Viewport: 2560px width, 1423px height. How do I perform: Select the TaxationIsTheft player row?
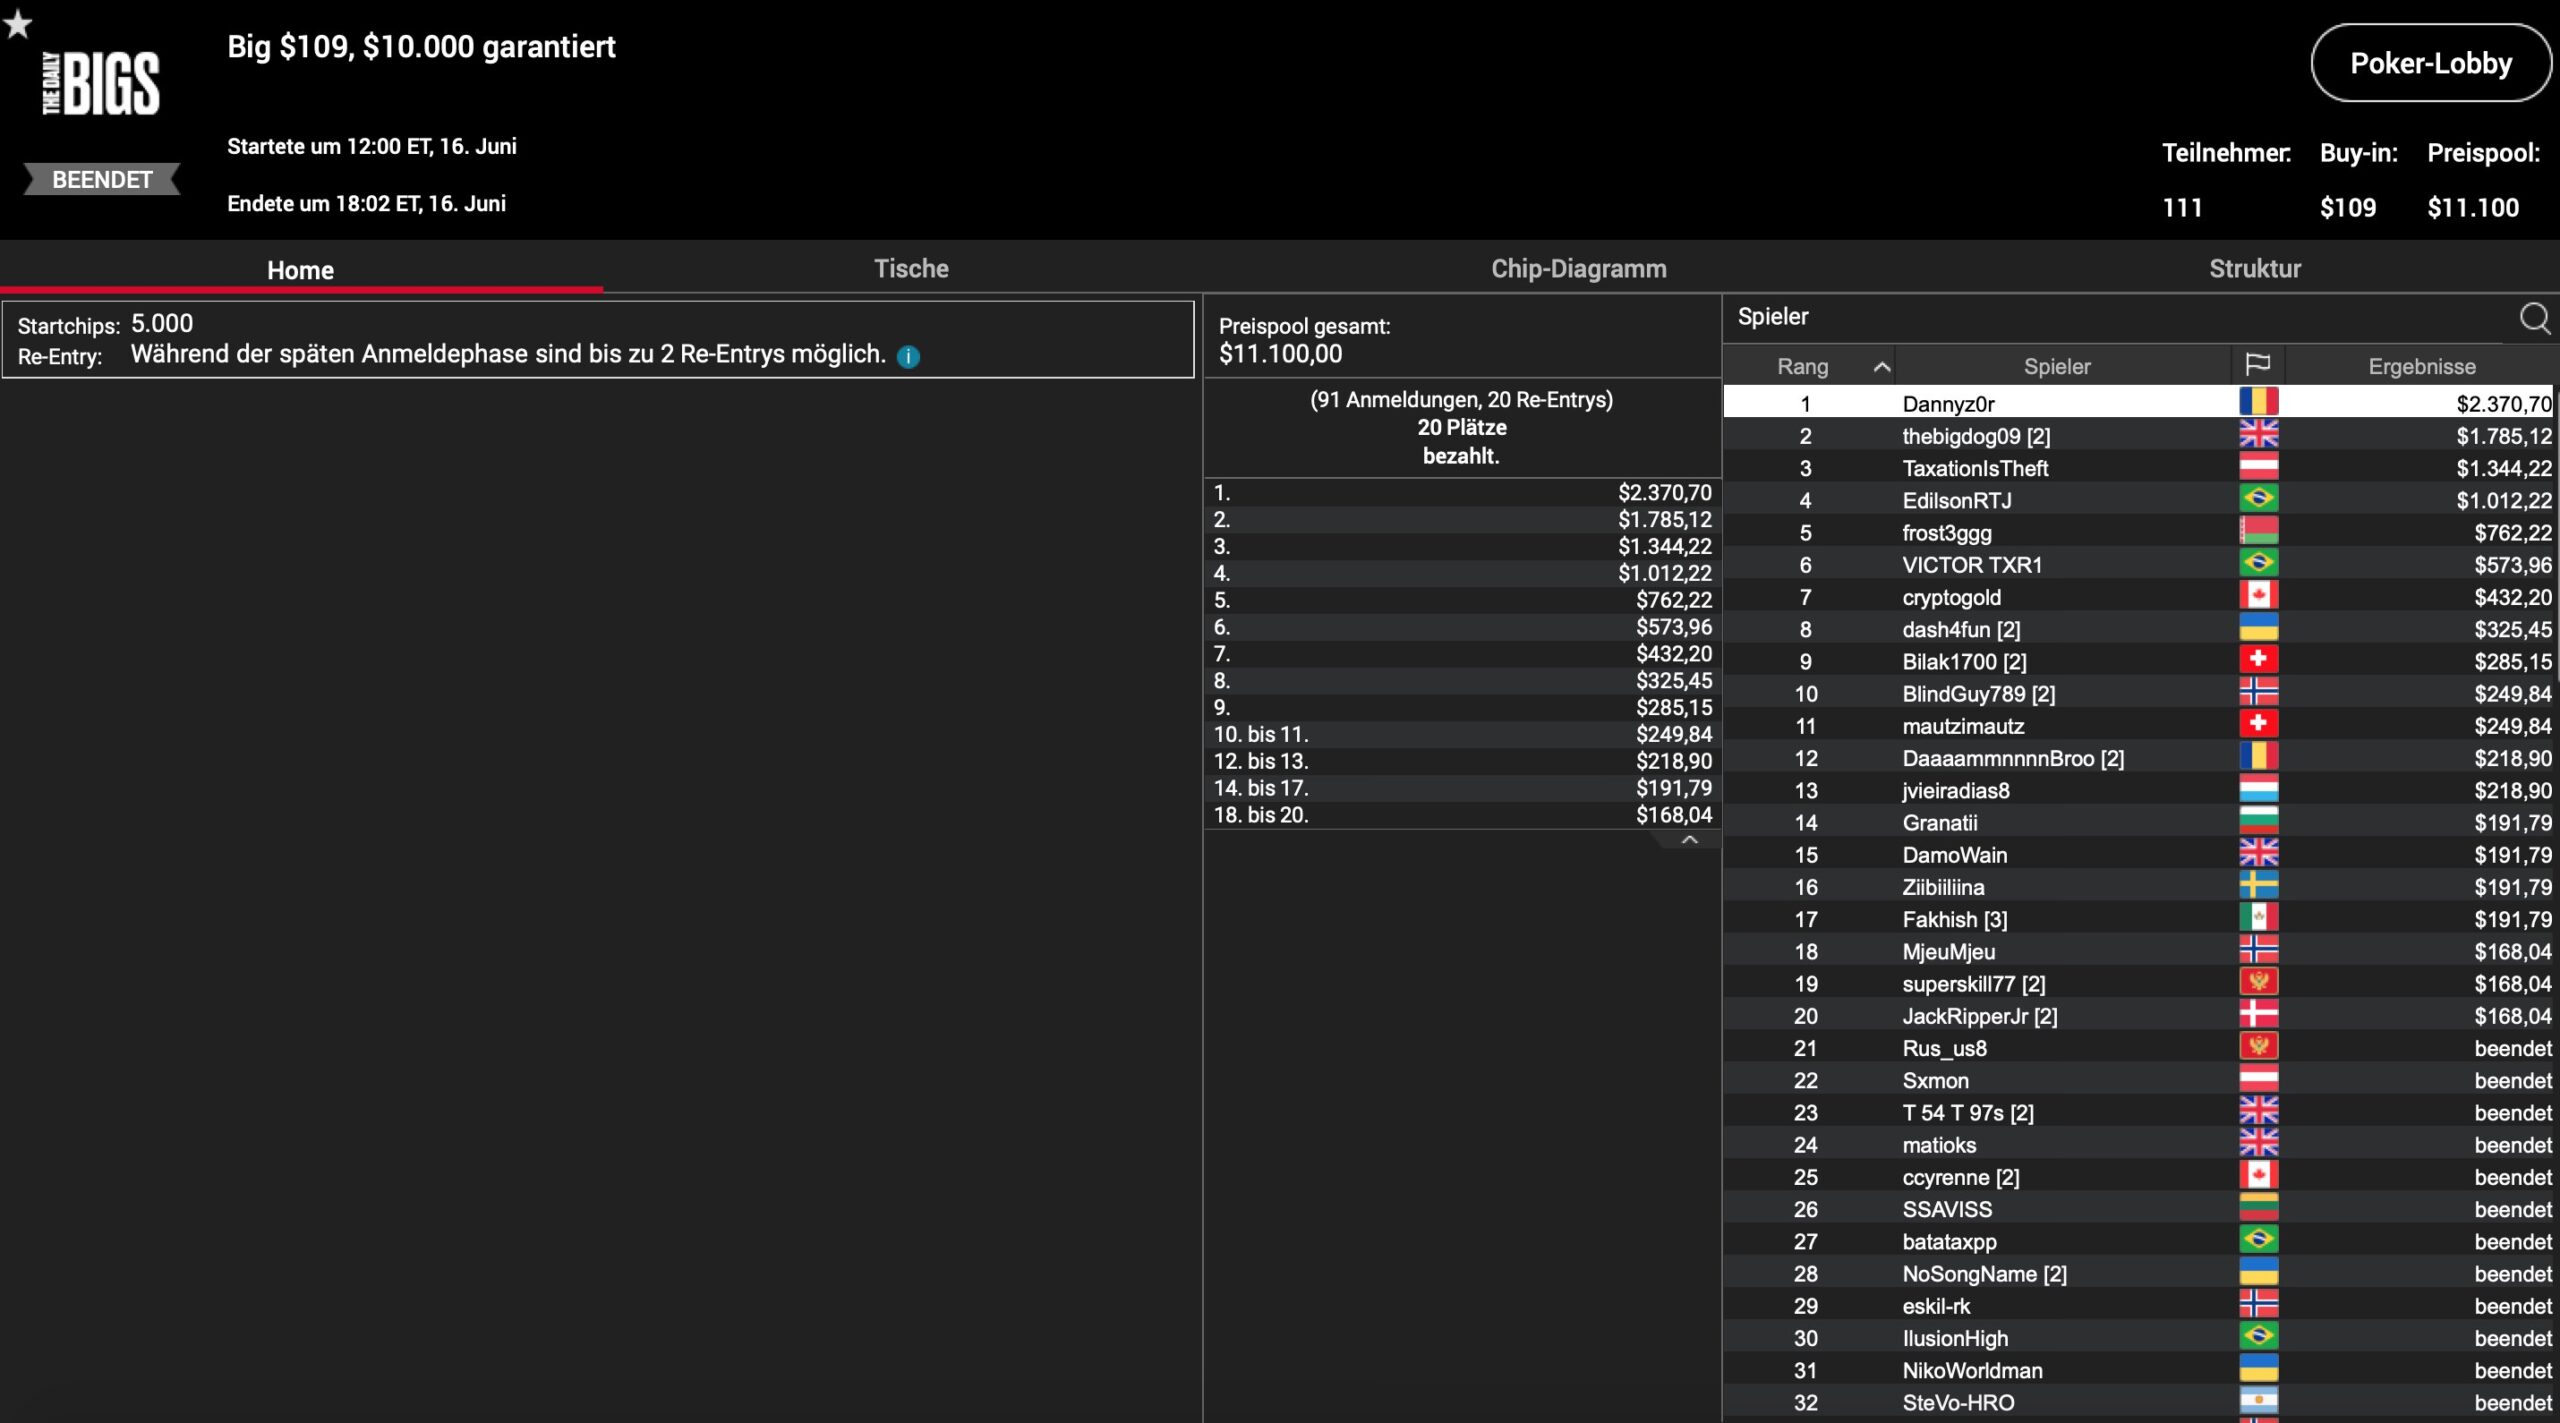point(1974,468)
